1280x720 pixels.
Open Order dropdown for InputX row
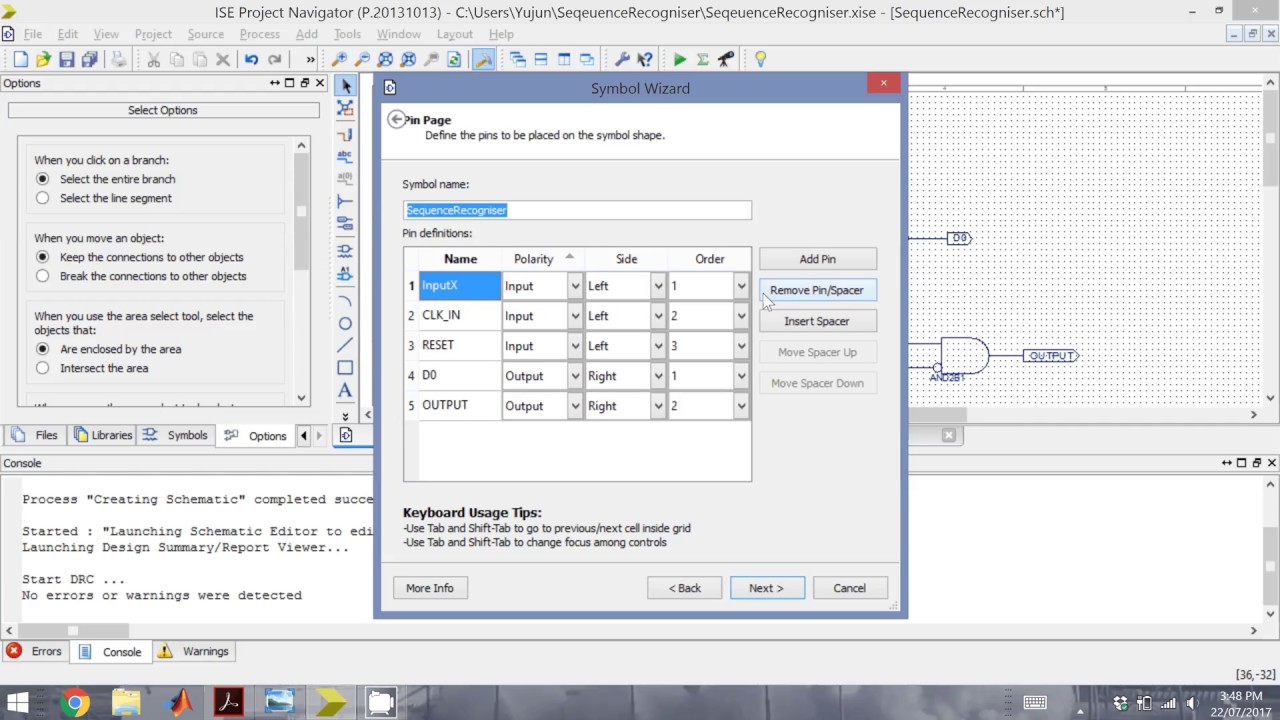click(741, 286)
